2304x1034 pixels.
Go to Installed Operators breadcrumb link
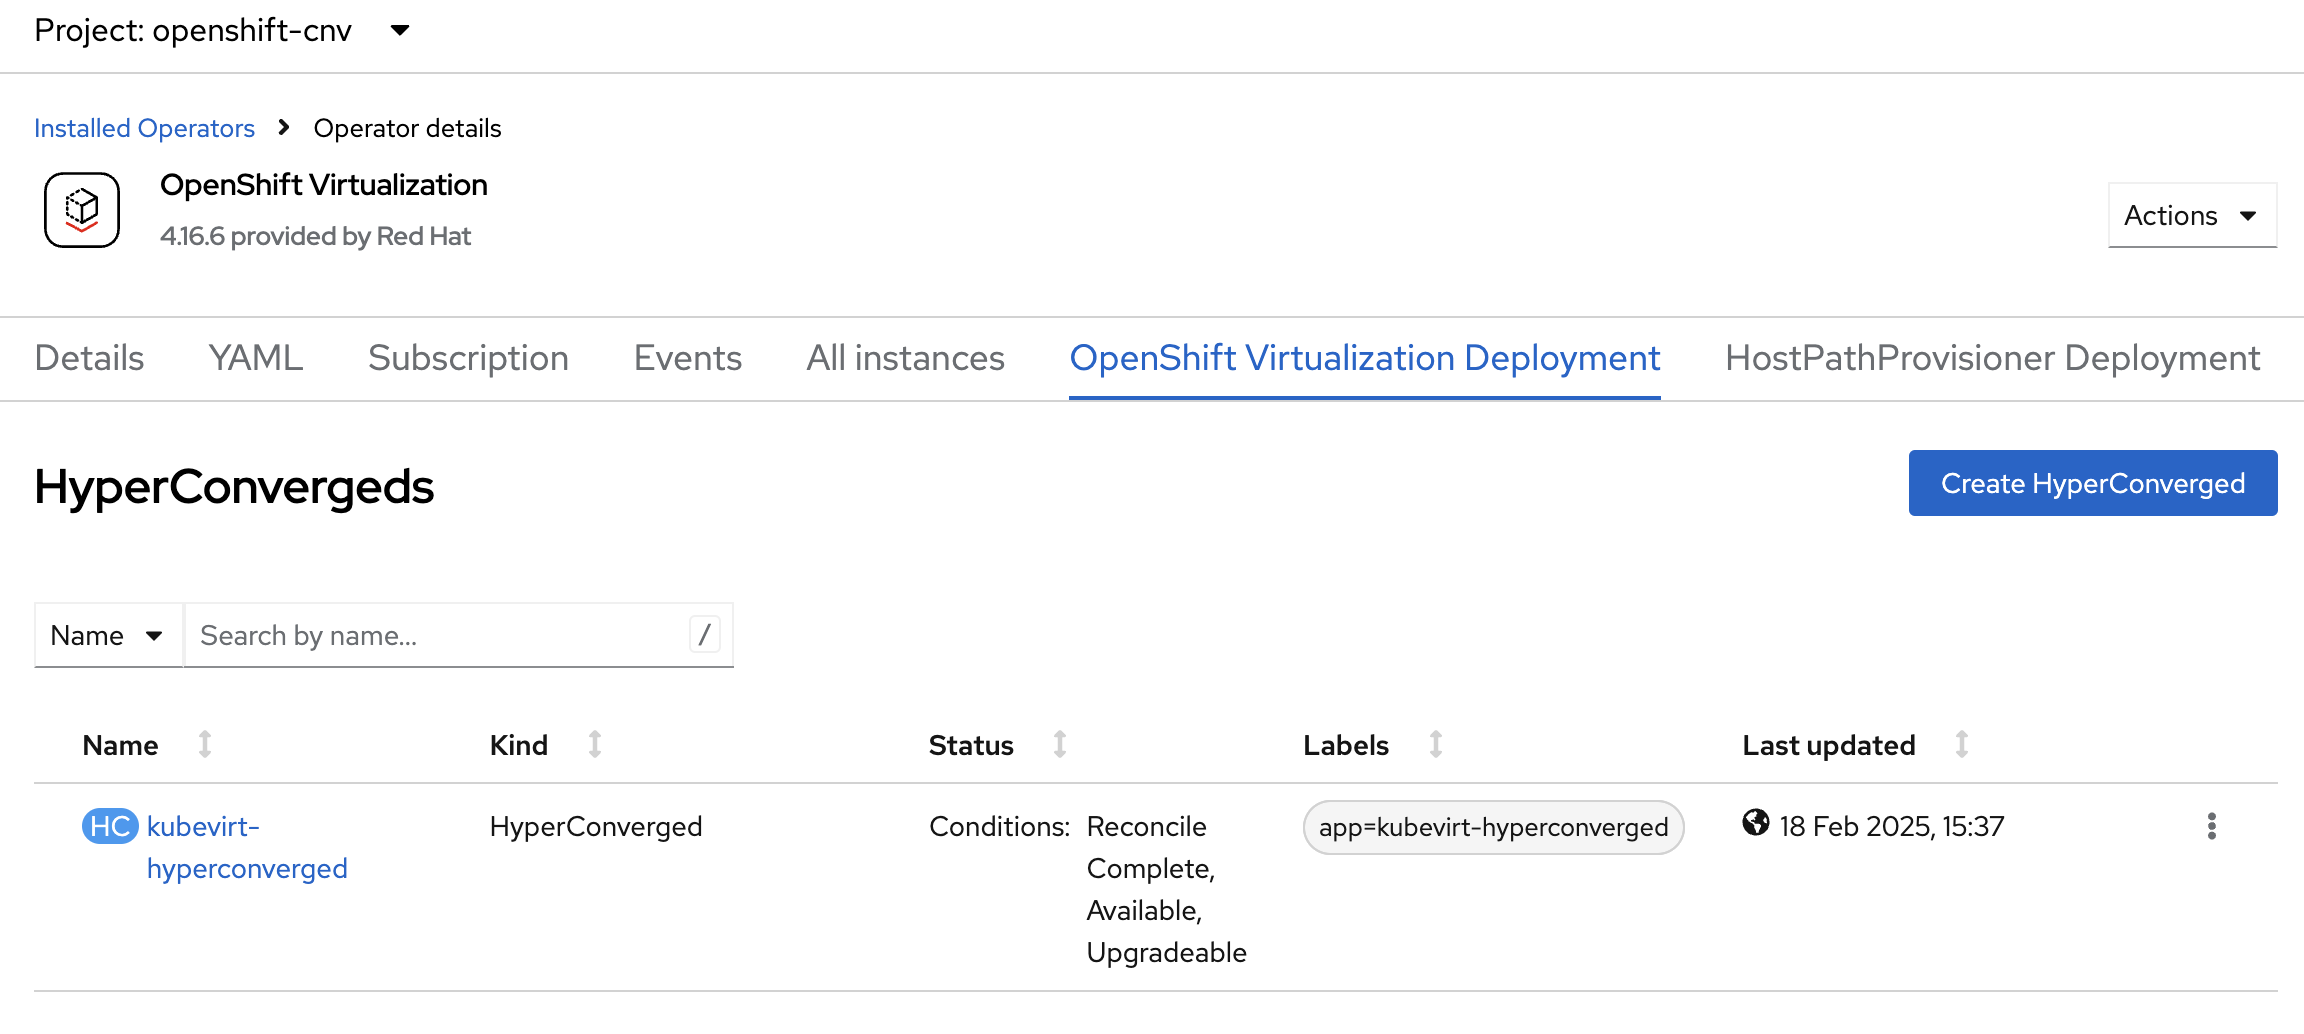(144, 128)
